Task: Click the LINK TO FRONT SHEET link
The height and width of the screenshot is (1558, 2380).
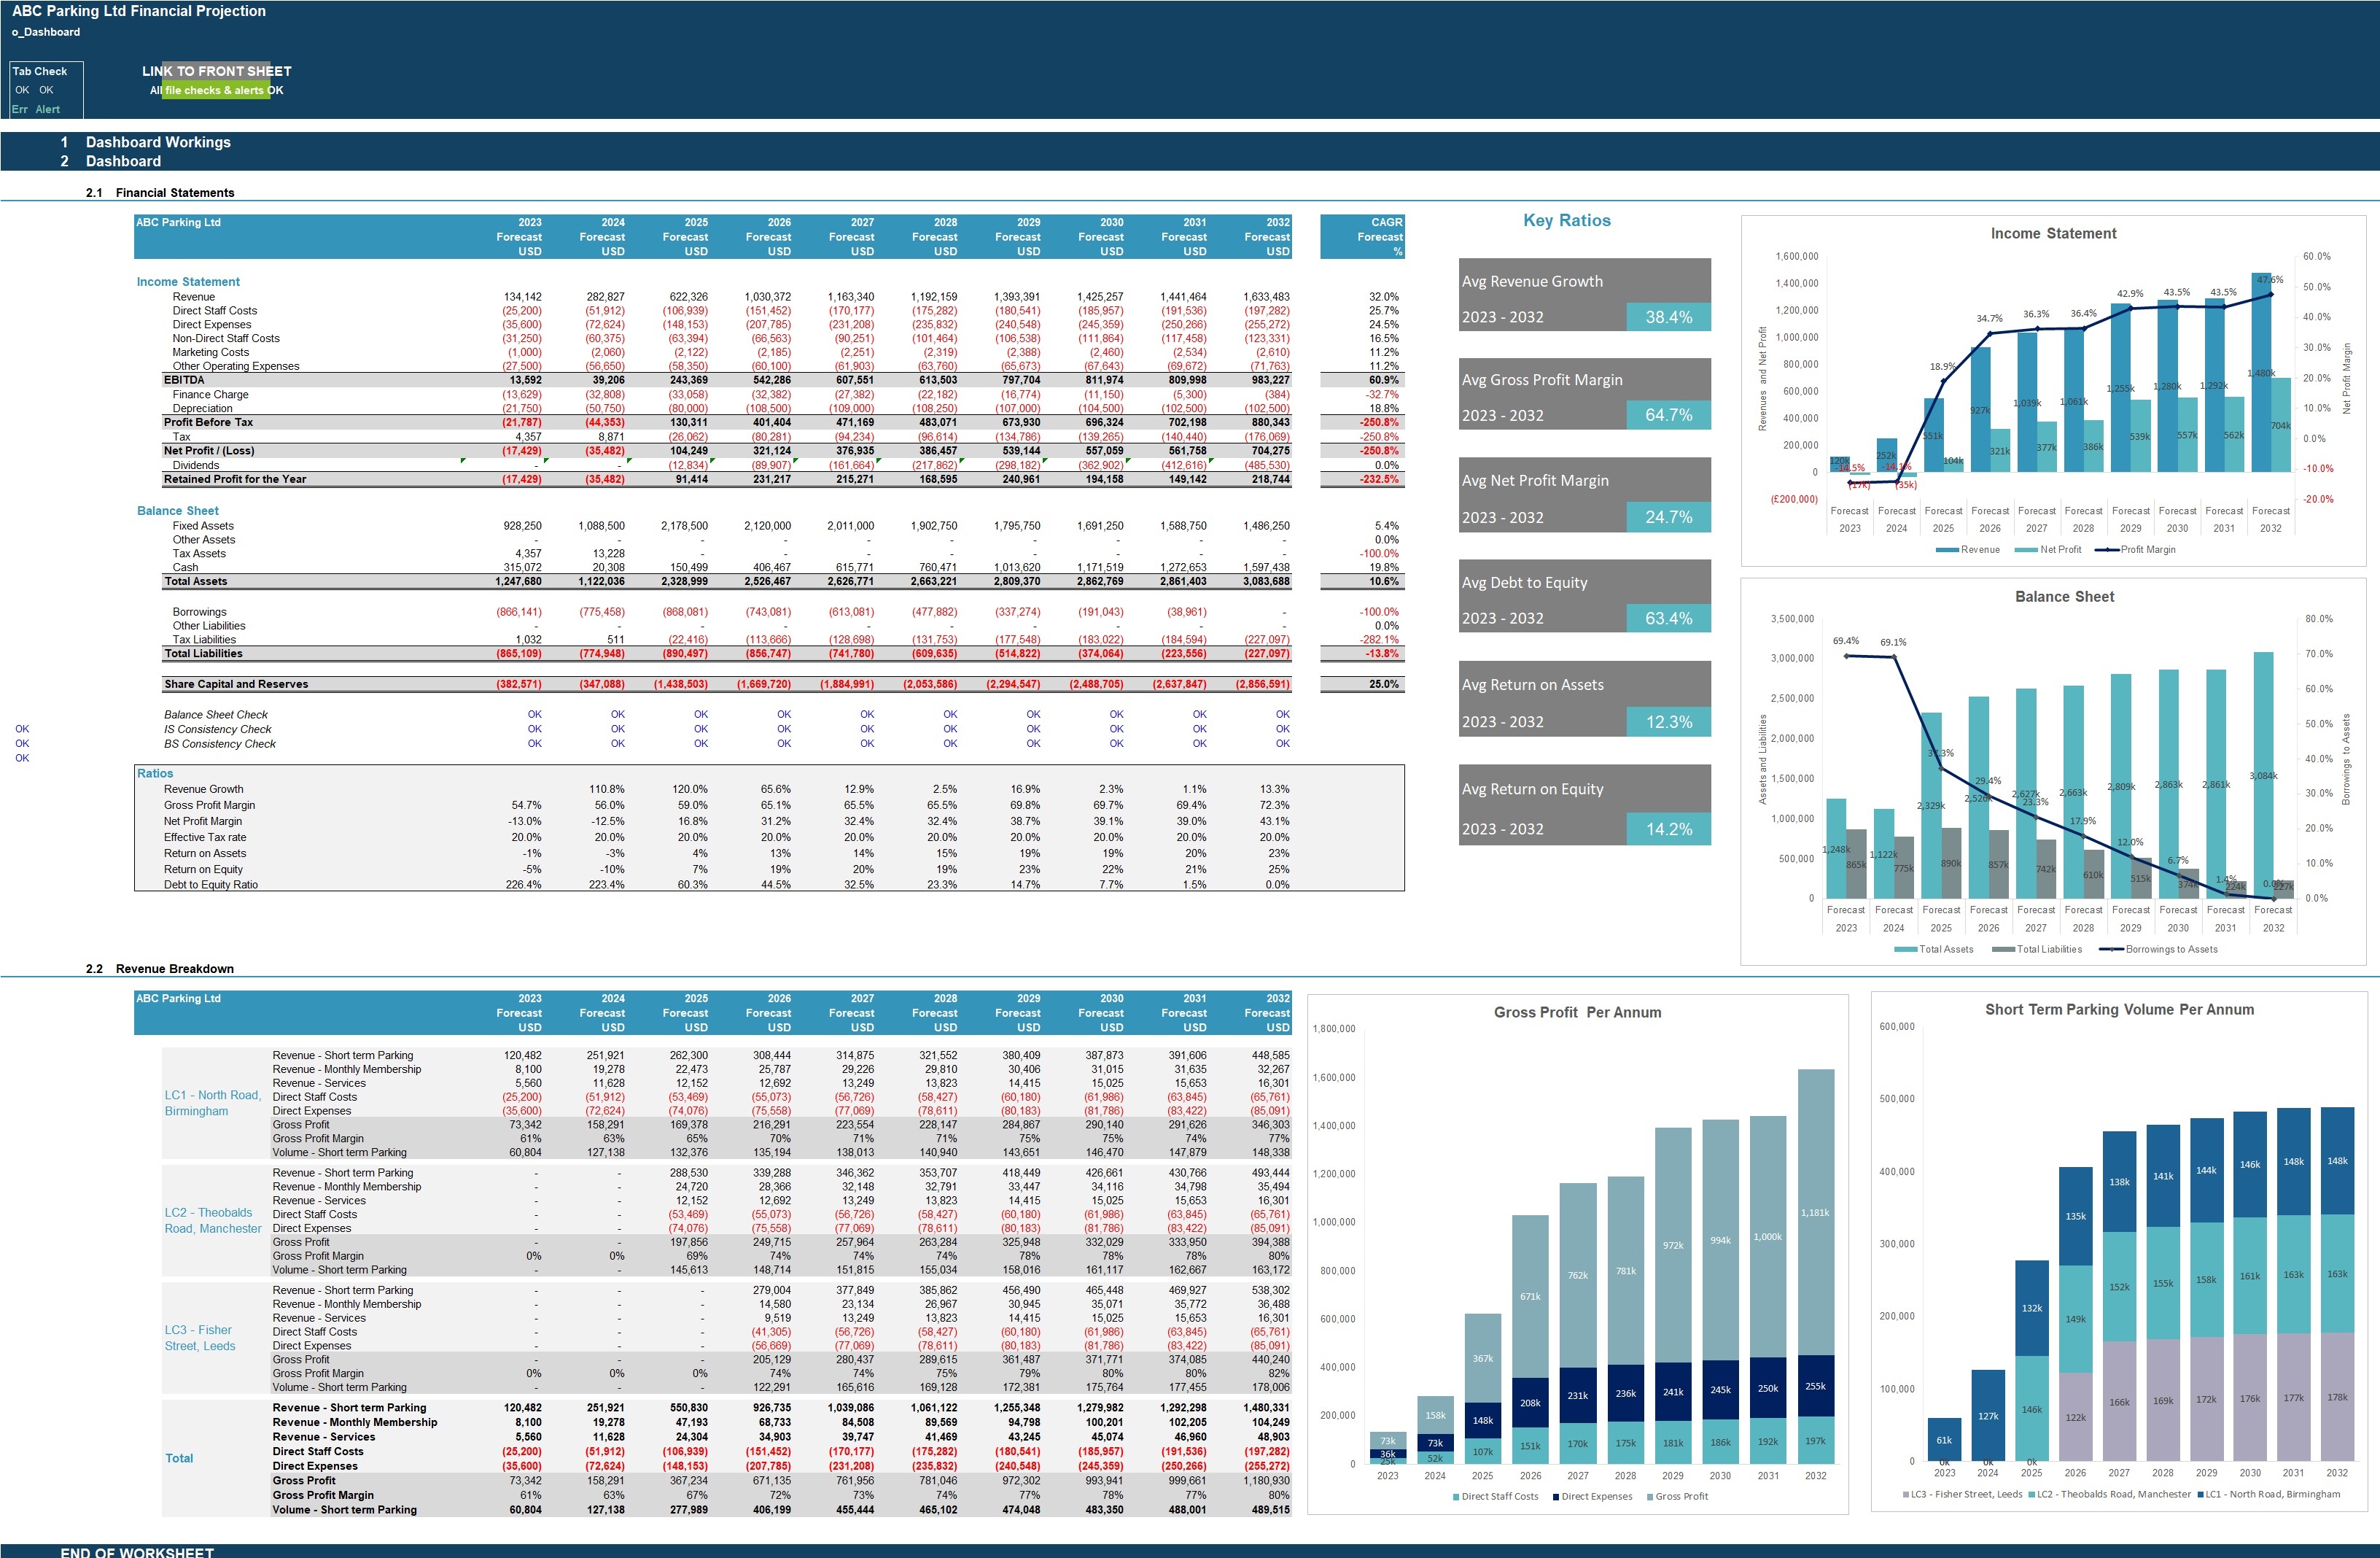Action: [x=217, y=71]
